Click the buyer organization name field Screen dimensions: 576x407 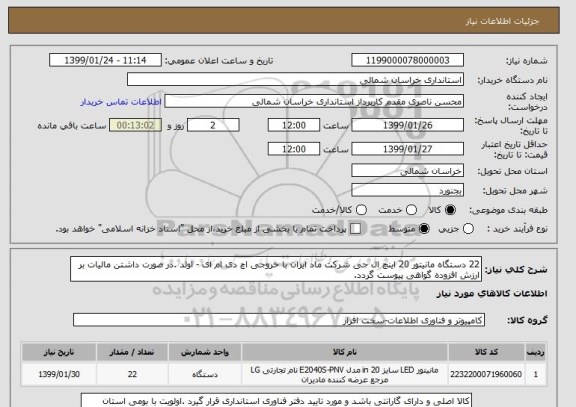pos(295,79)
